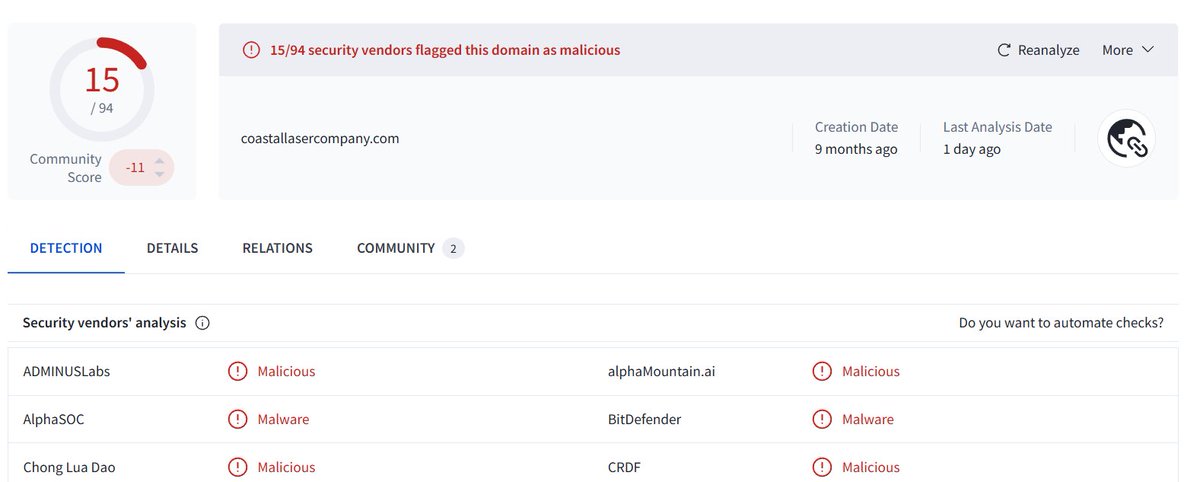The width and height of the screenshot is (1200, 482).
Task: Click the alphaMountain.ai vendor name
Action: pos(661,371)
